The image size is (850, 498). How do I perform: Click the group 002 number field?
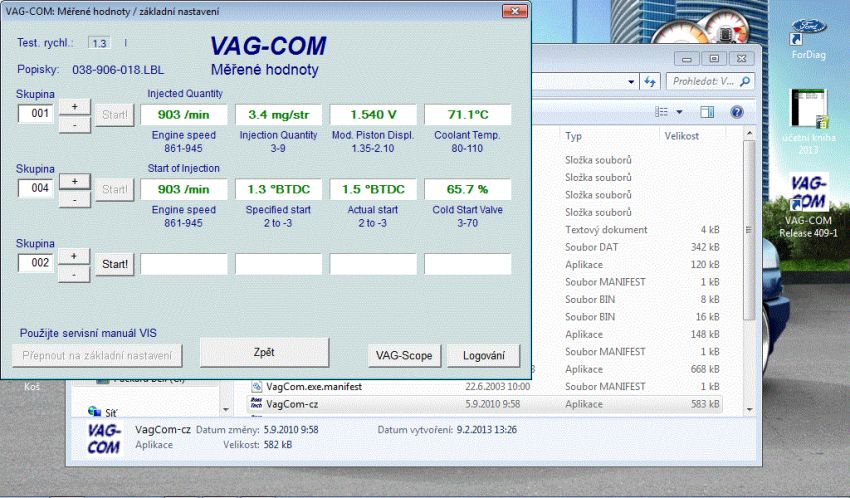tap(36, 263)
